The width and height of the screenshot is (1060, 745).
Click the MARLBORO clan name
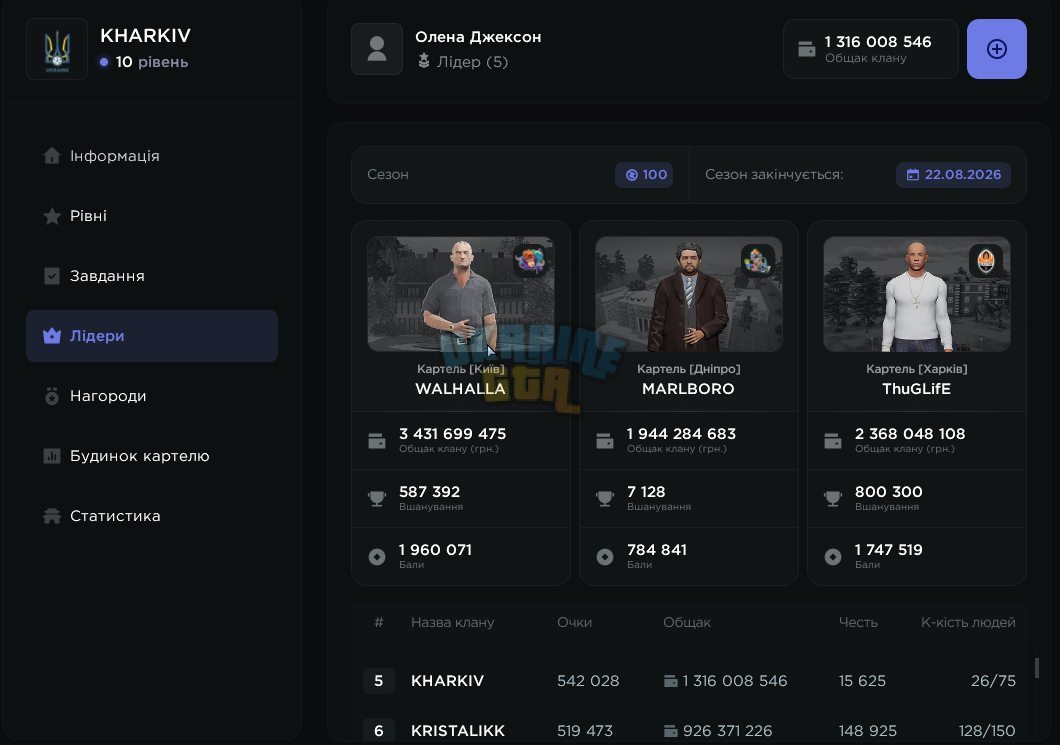(688, 389)
